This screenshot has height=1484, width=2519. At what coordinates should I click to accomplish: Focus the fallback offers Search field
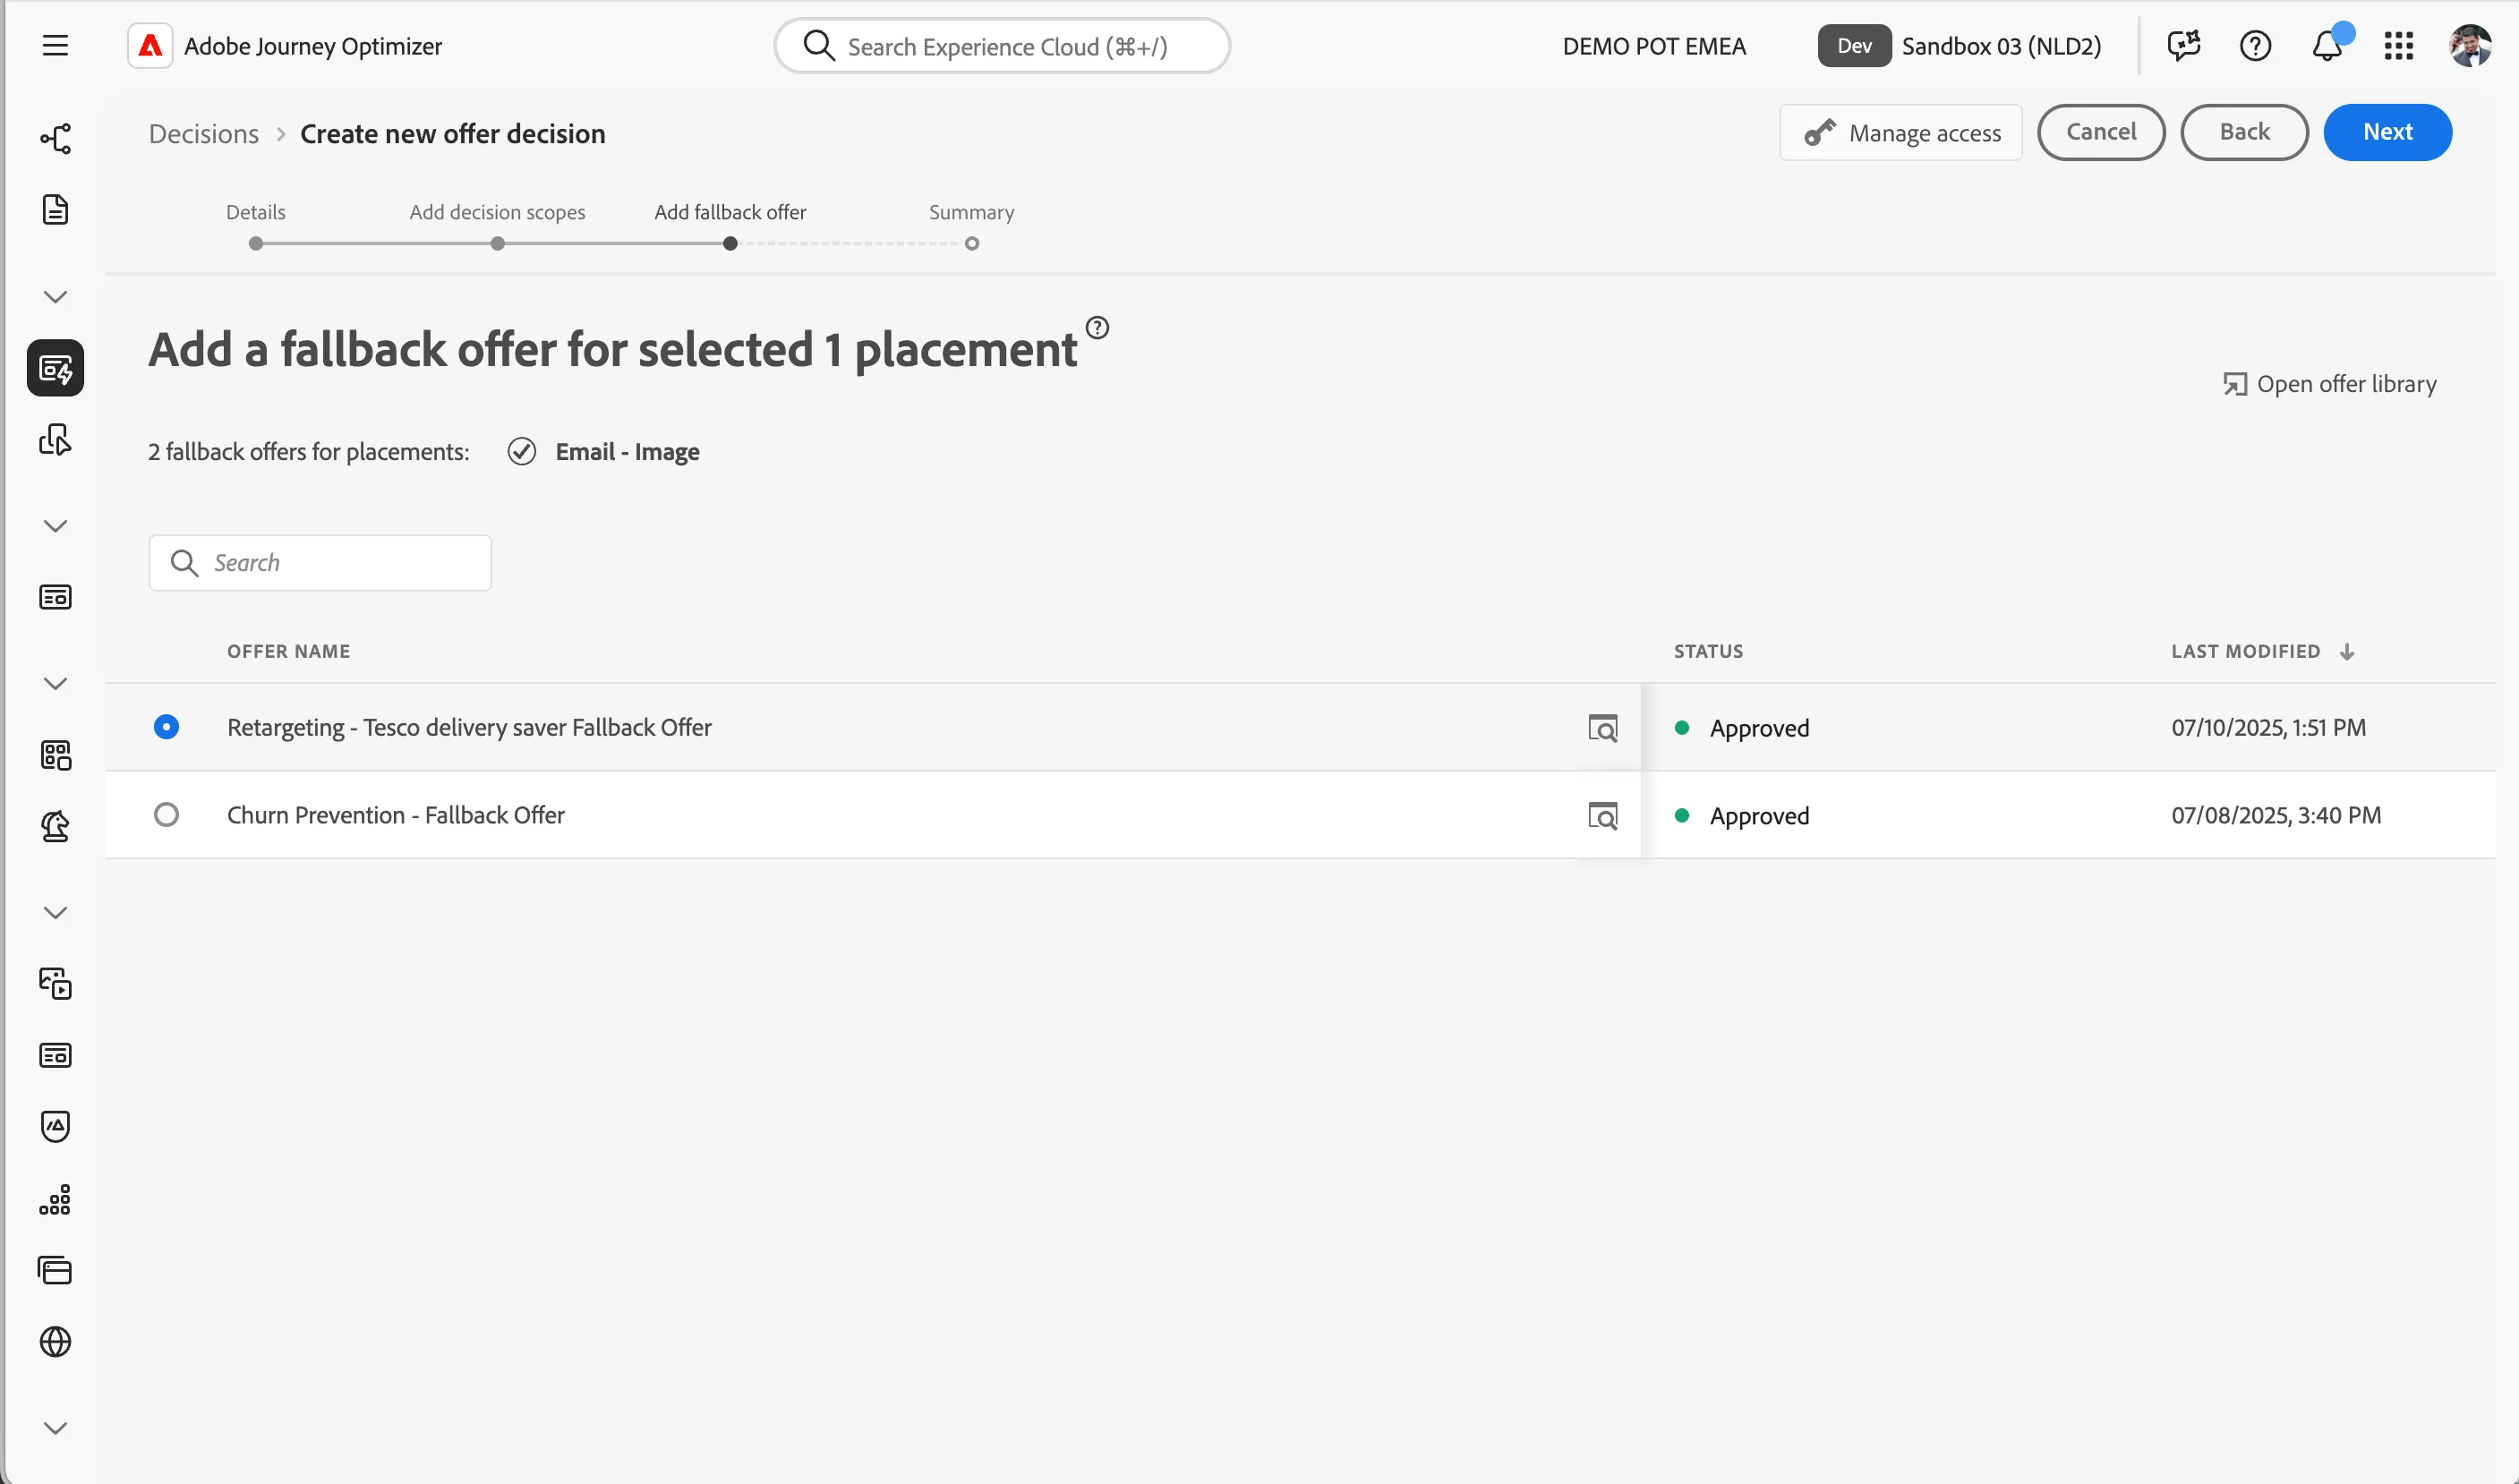coord(320,563)
